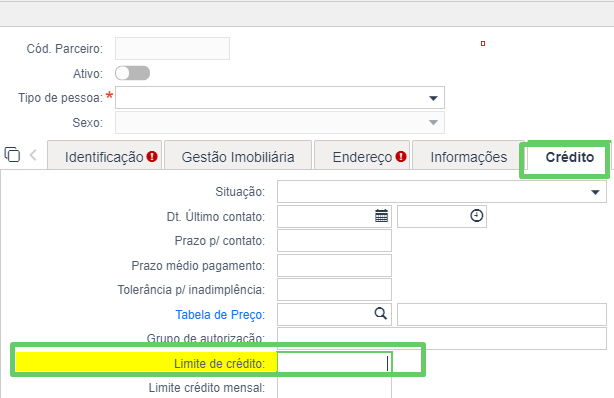
Task: Switch to the Gestão Imobiliária tab
Action: [238, 156]
